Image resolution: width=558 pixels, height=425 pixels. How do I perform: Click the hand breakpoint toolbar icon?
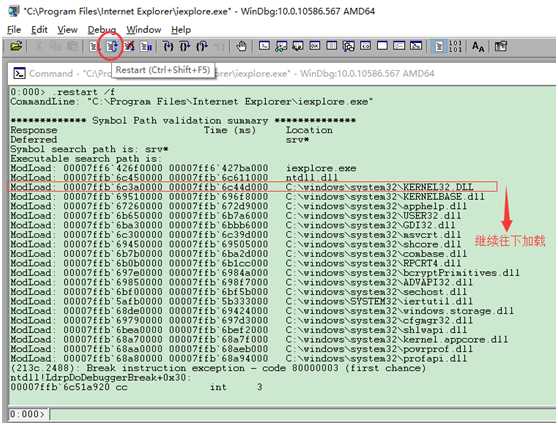click(x=241, y=46)
